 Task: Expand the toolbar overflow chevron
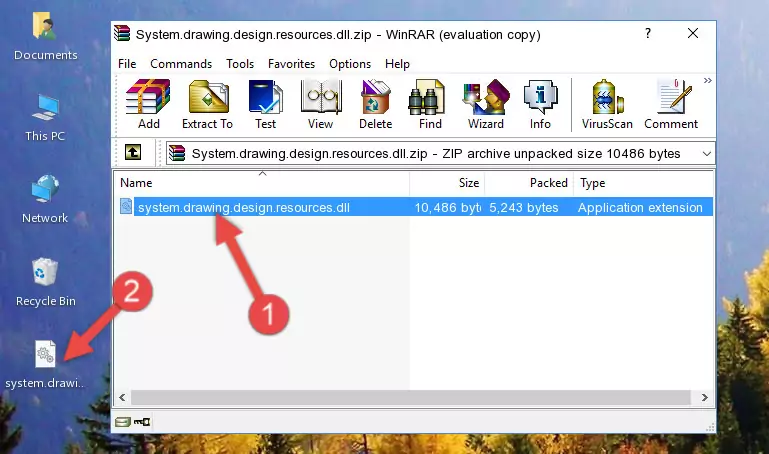coord(707,80)
